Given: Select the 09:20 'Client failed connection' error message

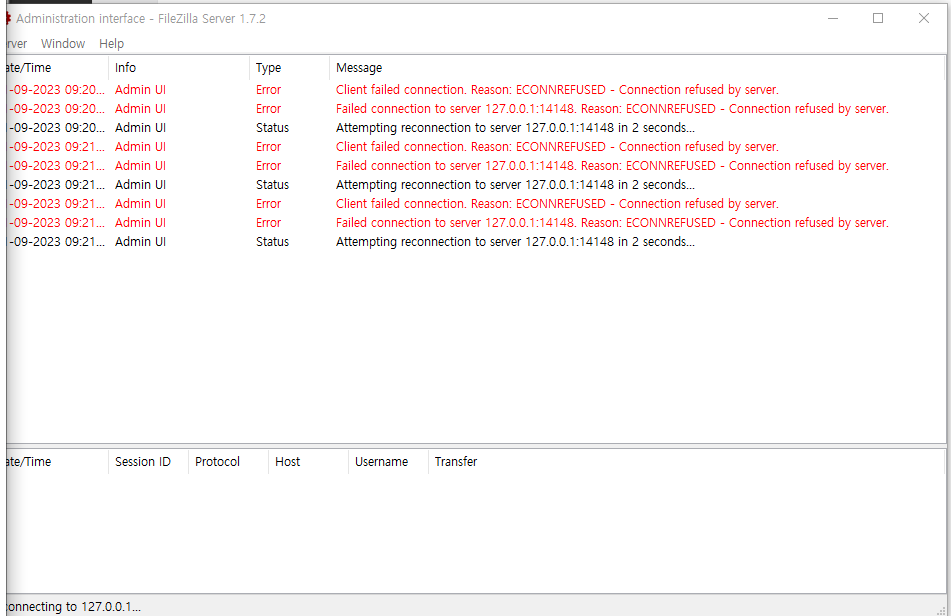Looking at the screenshot, I should point(557,90).
